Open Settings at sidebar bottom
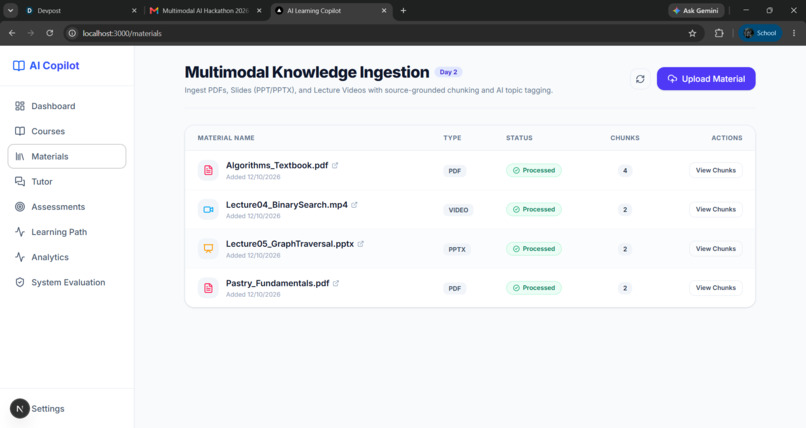806x428 pixels. (48, 408)
